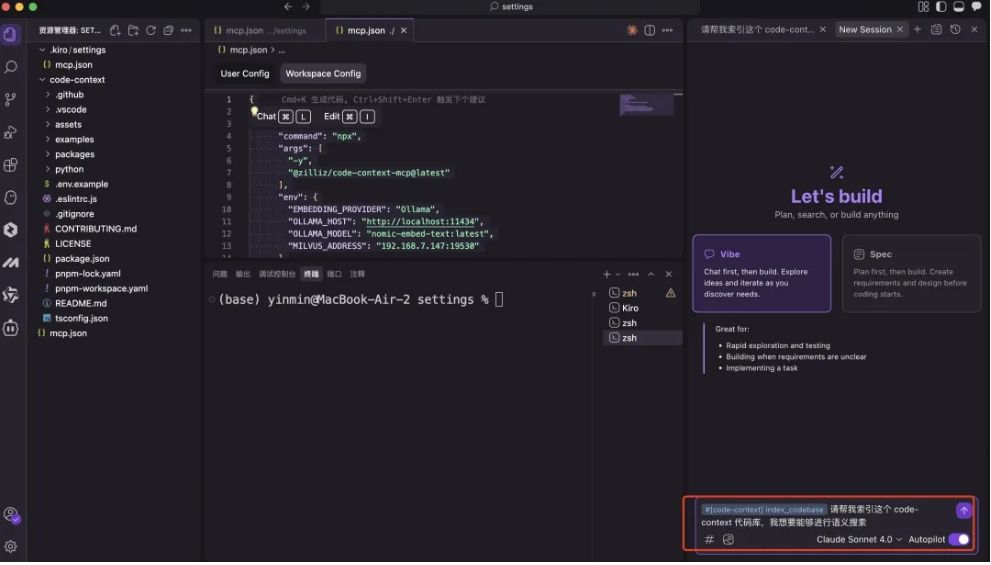Click the chat message input box
This screenshot has height=565, width=991.
coord(827,516)
